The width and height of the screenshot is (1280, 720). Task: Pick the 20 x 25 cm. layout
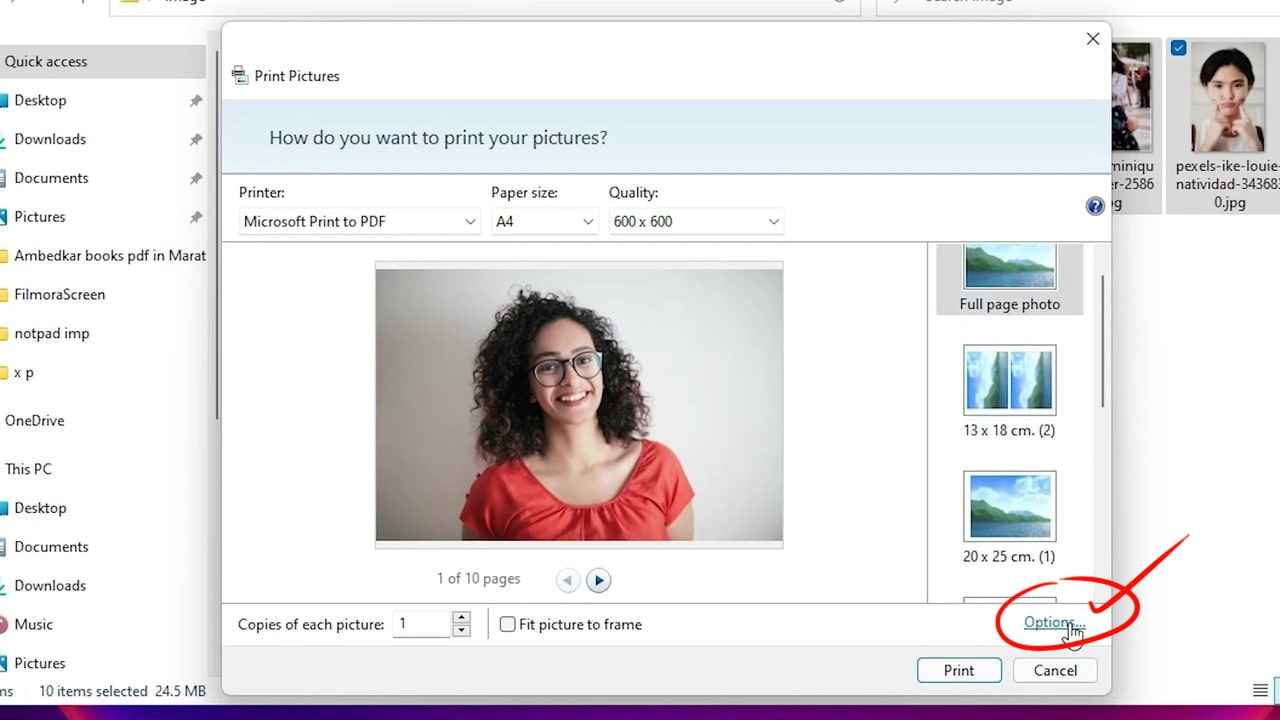click(x=1009, y=517)
